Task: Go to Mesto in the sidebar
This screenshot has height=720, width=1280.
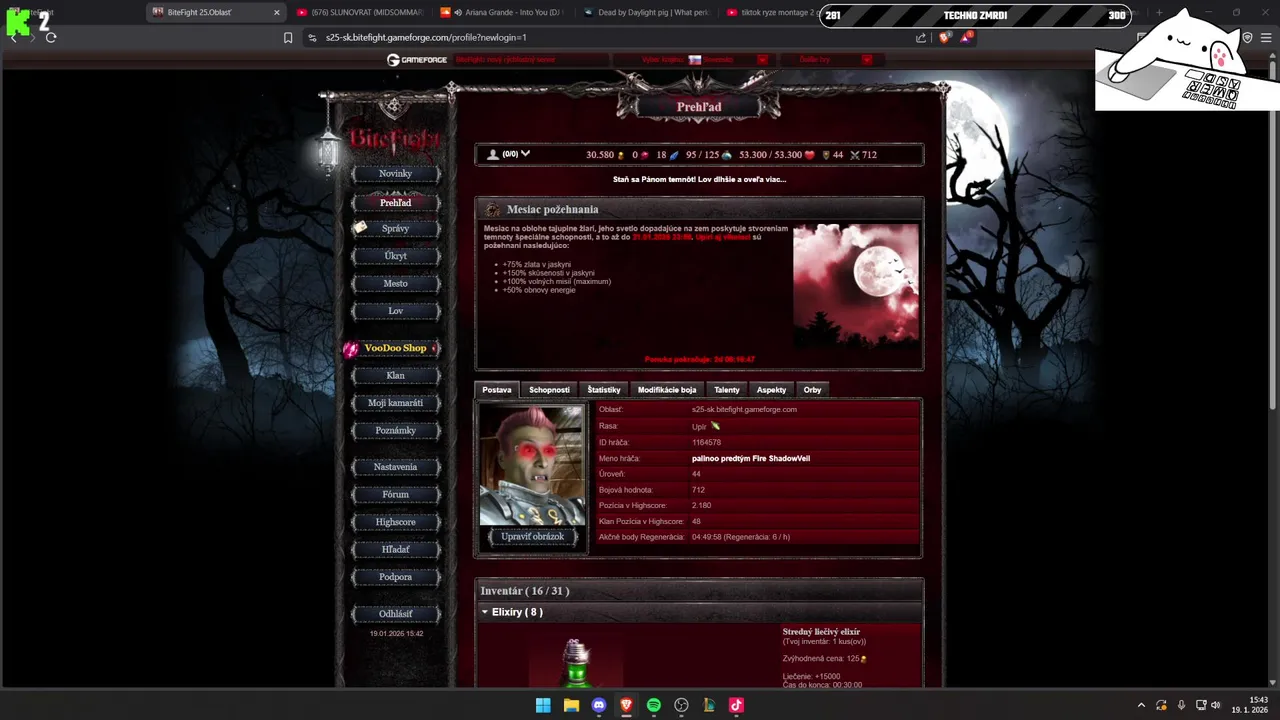Action: [396, 284]
